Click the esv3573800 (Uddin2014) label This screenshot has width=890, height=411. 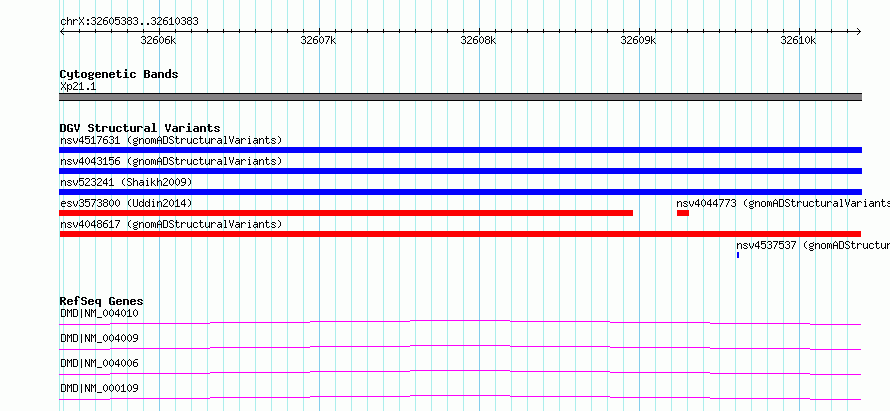click(x=126, y=203)
